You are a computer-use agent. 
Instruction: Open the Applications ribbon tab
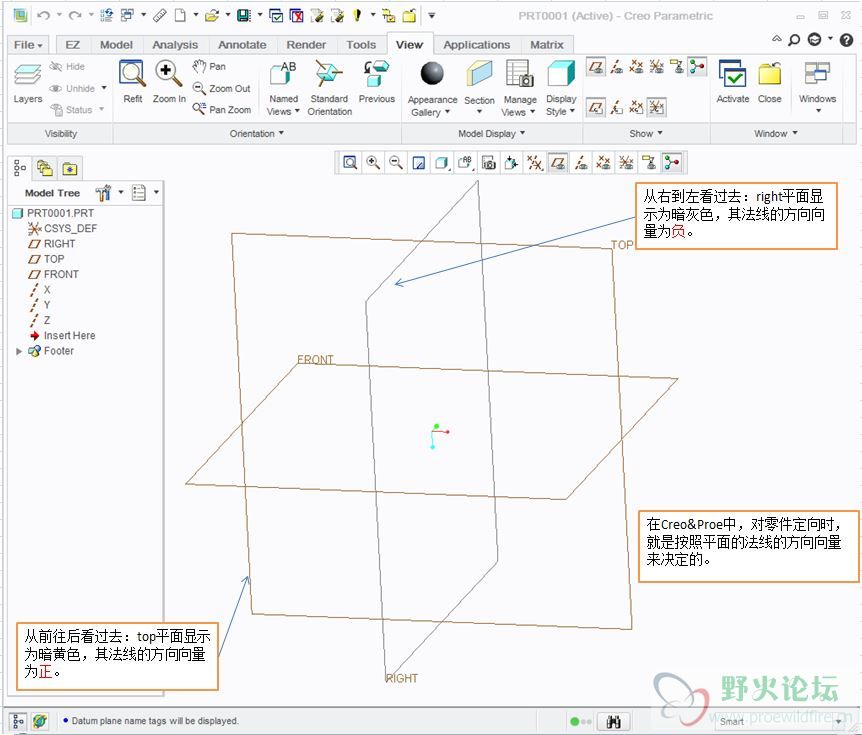pyautogui.click(x=477, y=45)
